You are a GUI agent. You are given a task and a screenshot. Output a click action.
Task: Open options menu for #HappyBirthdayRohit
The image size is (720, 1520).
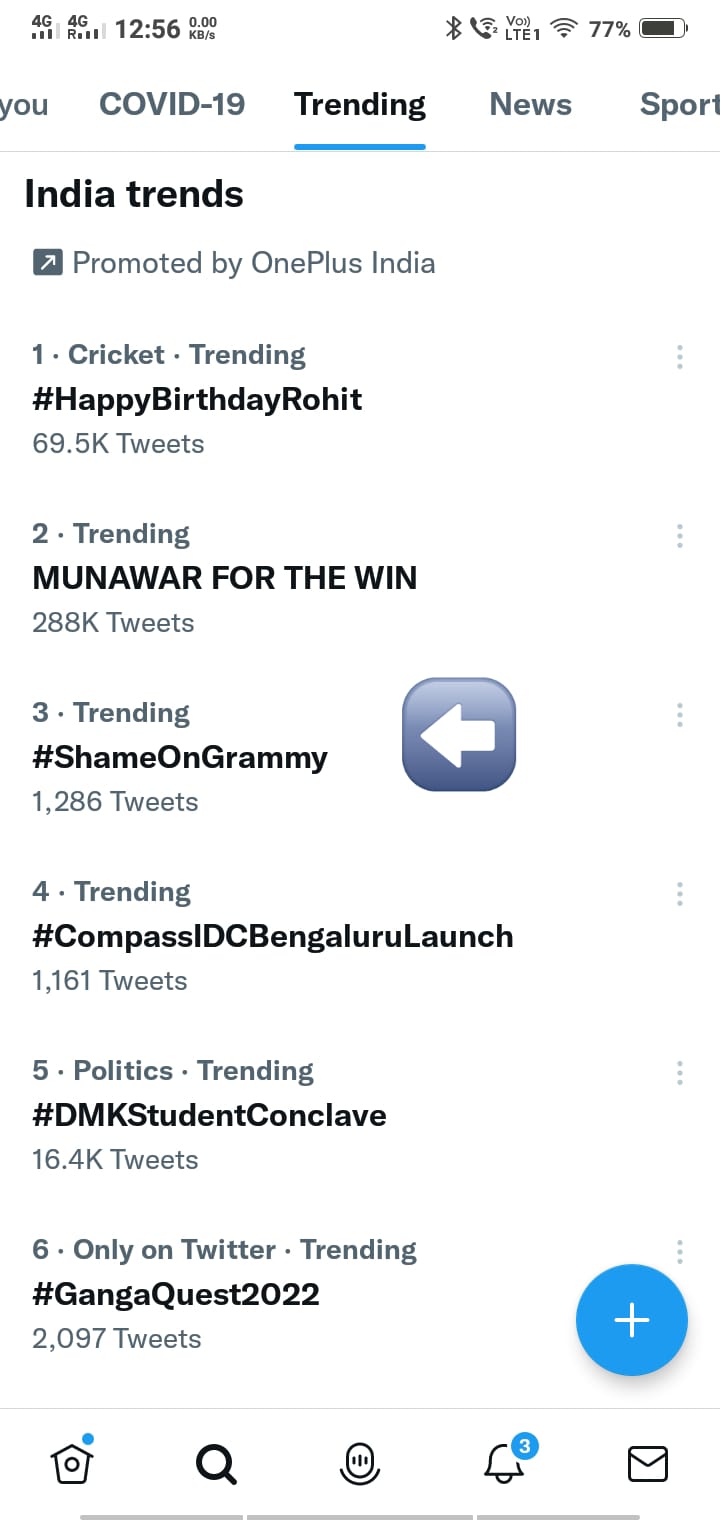coord(680,356)
